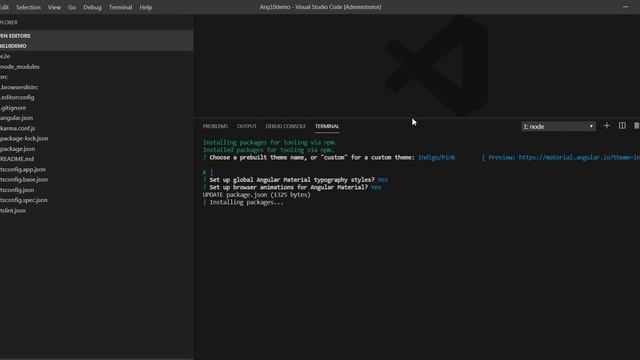
Task: Collapse the Open Editors section
Action: tap(96, 36)
